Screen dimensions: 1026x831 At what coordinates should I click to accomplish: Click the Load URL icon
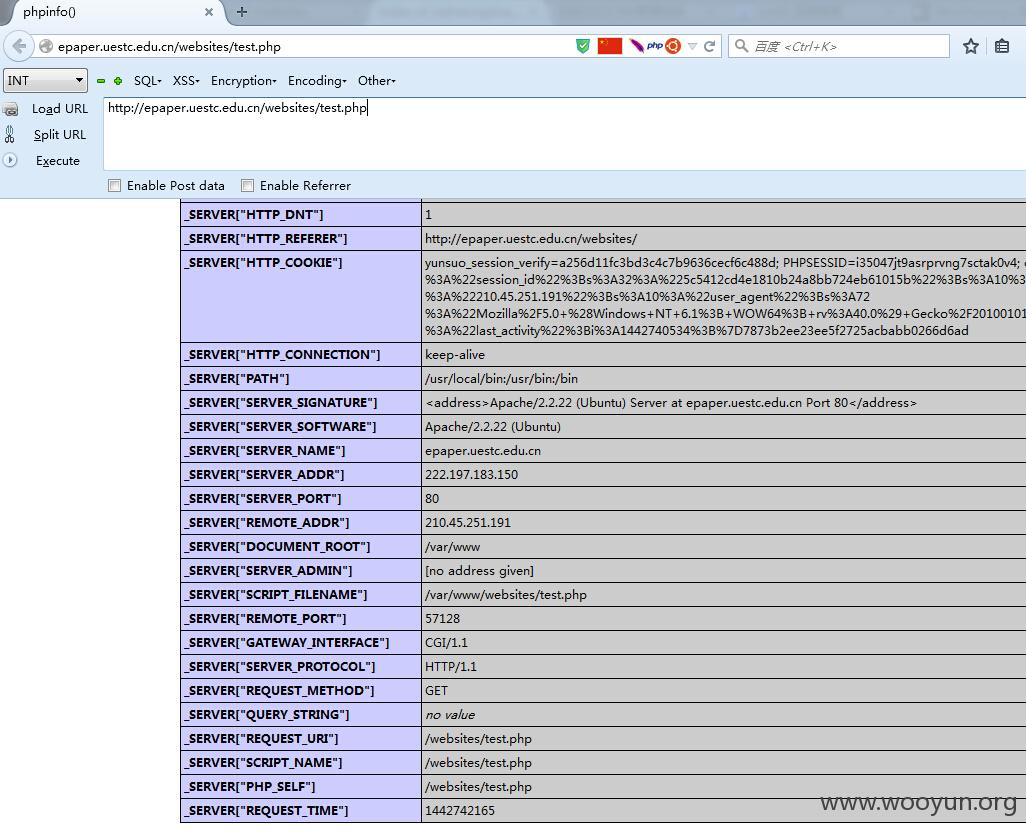pyautogui.click(x=10, y=109)
